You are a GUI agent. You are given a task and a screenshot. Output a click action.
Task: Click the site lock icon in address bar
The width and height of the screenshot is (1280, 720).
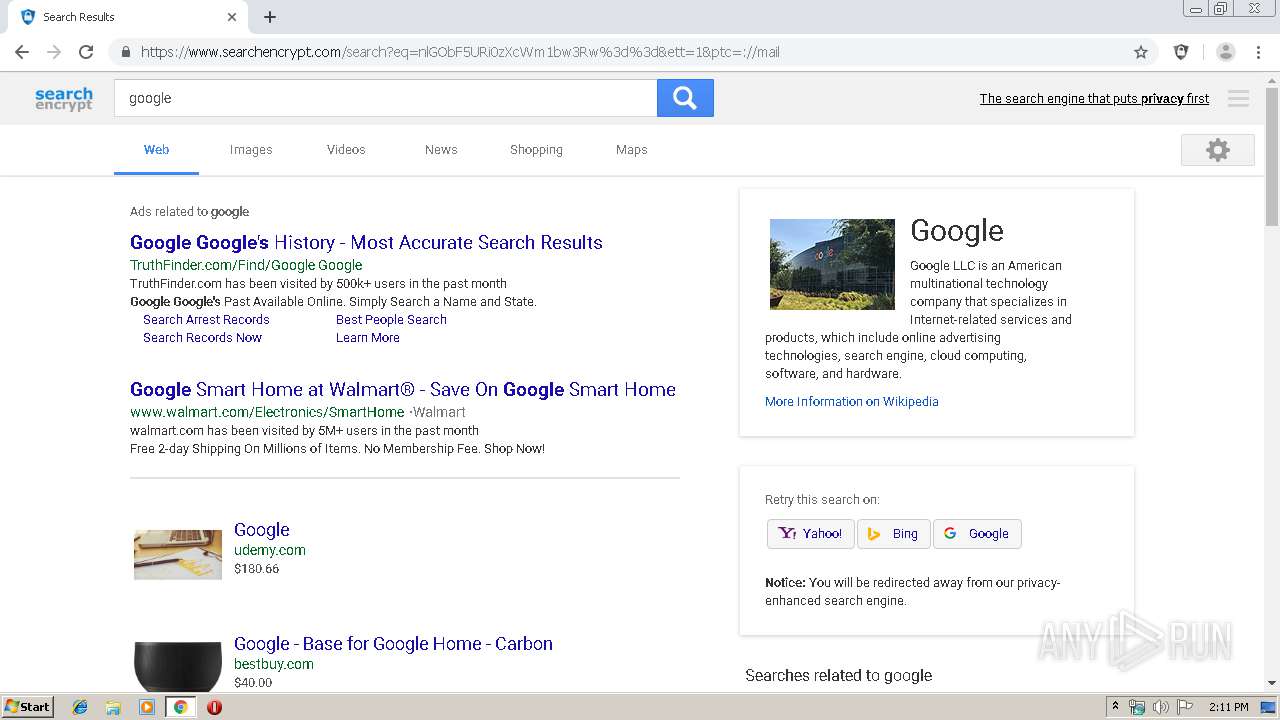point(126,52)
